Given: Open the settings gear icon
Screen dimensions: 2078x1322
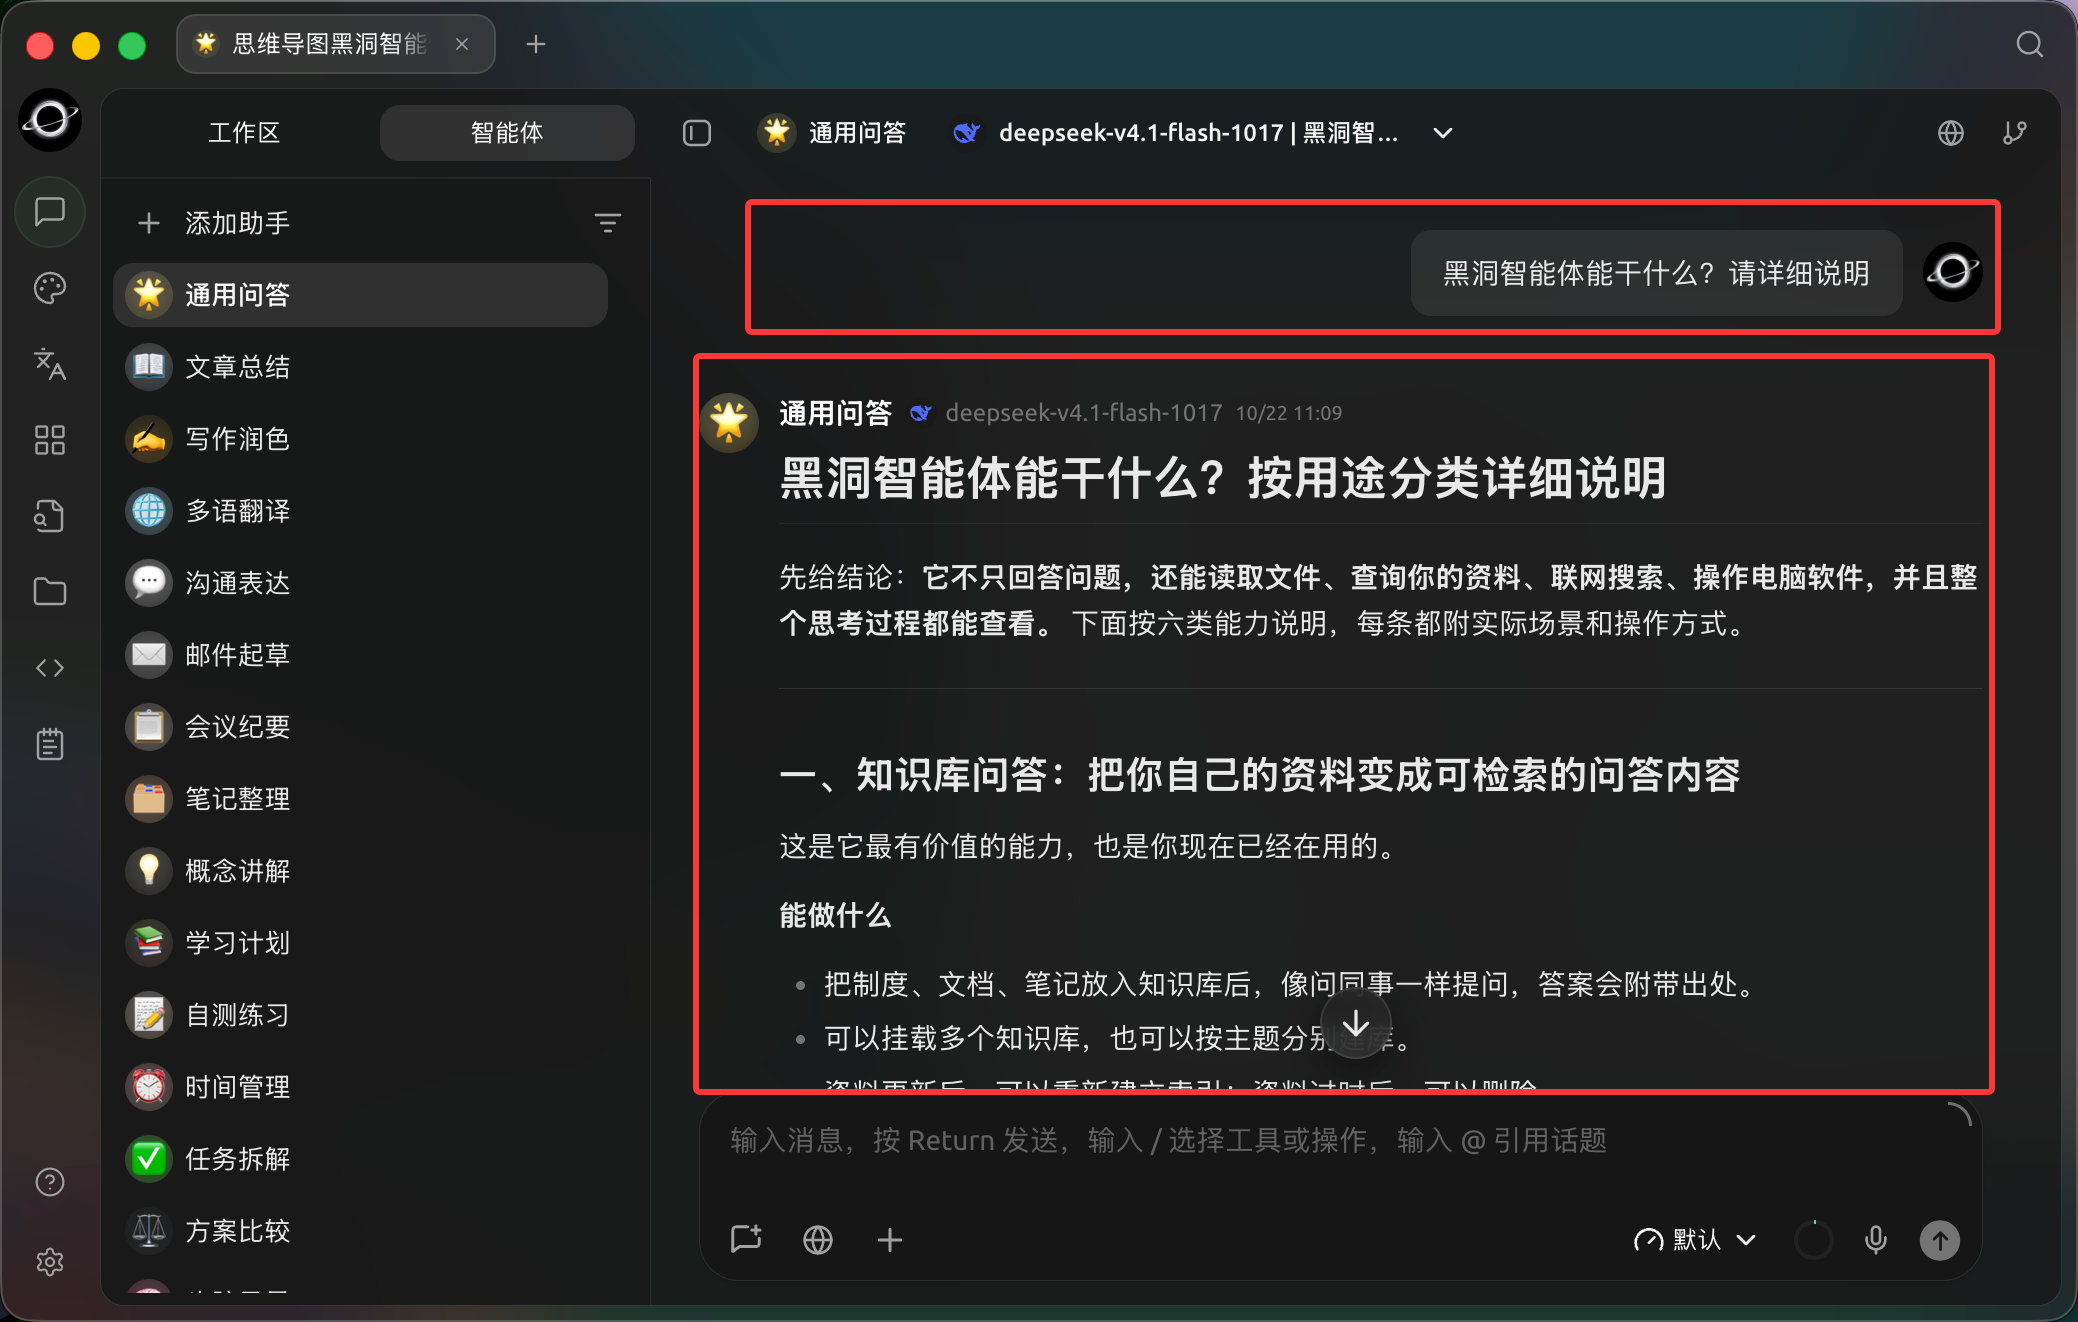Looking at the screenshot, I should (x=50, y=1262).
